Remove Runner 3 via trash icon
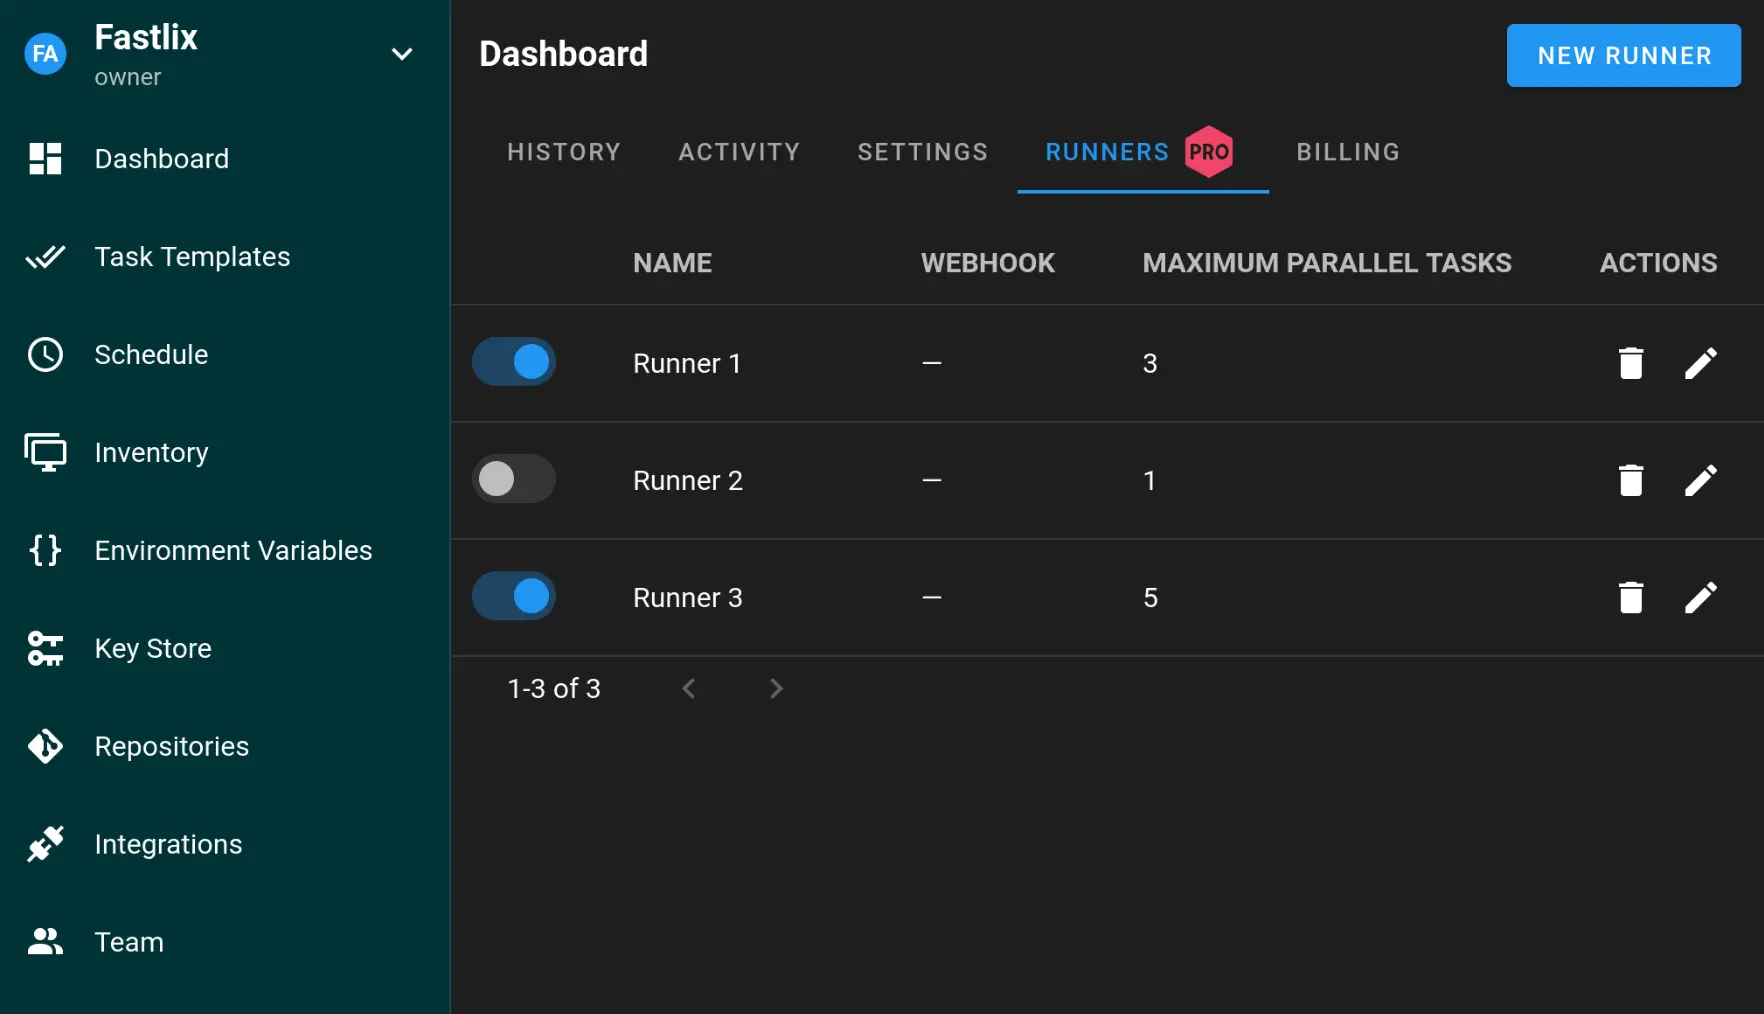The image size is (1764, 1014). 1630,597
